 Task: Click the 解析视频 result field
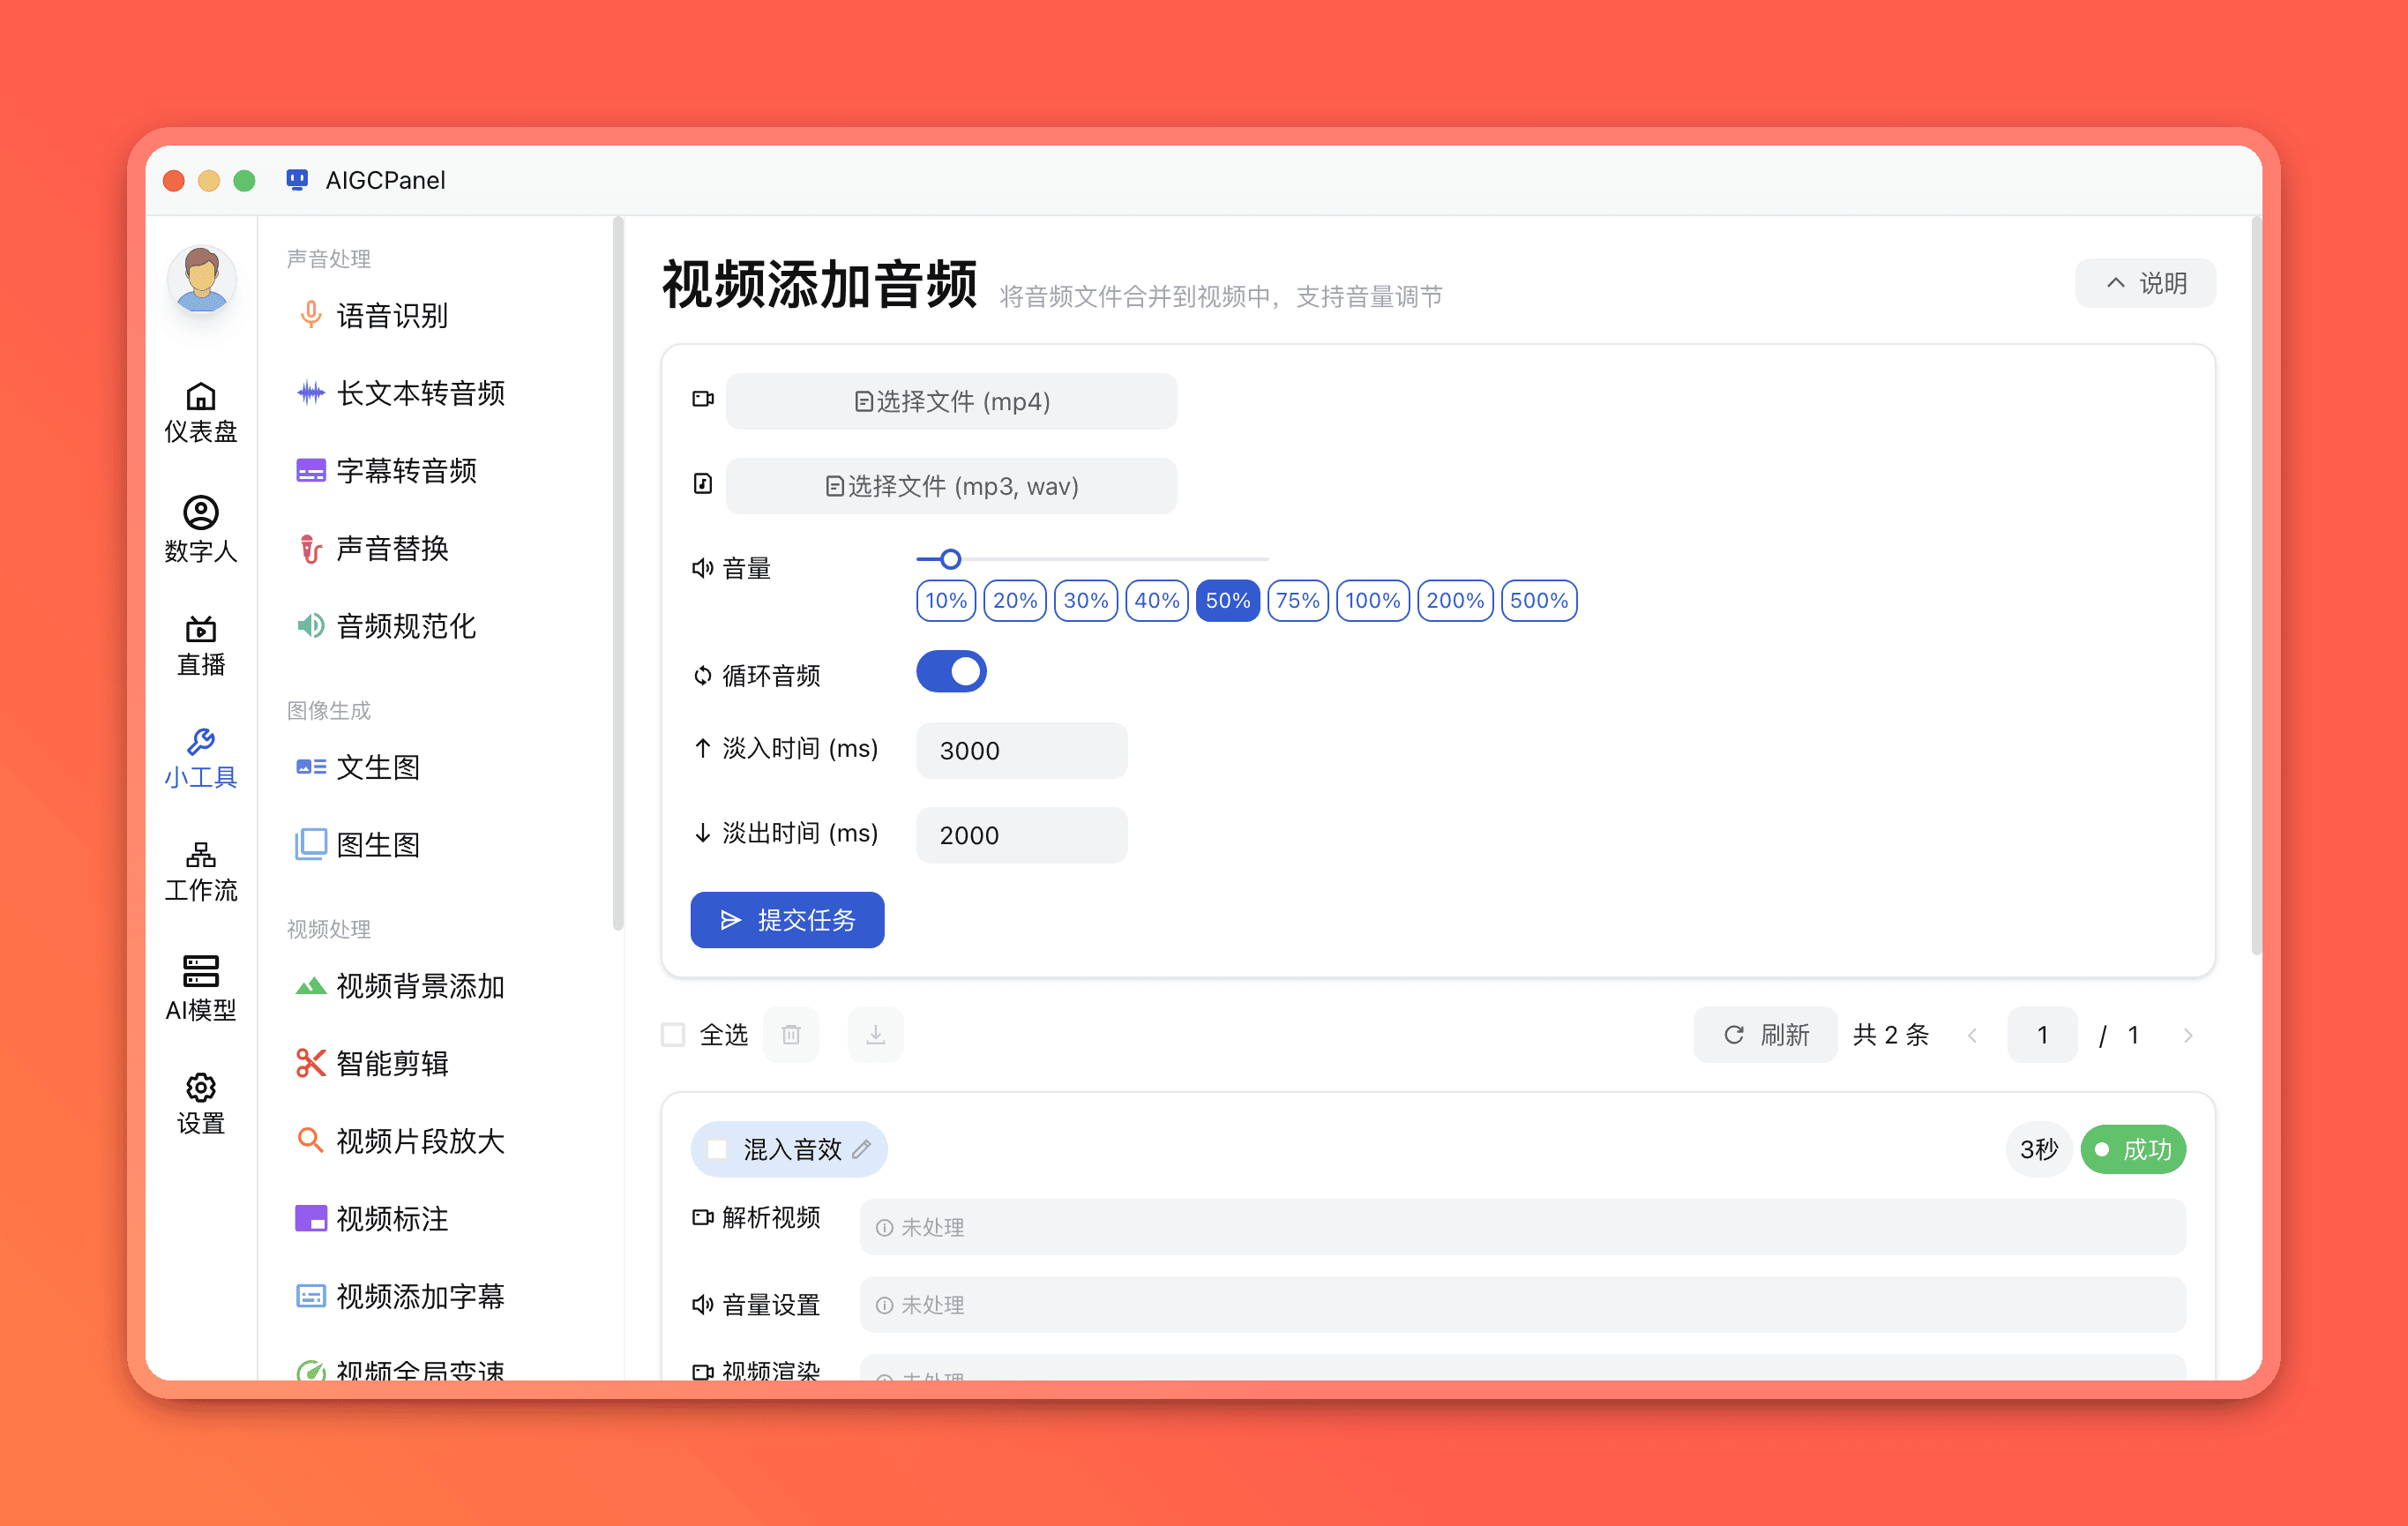pyautogui.click(x=1523, y=1227)
